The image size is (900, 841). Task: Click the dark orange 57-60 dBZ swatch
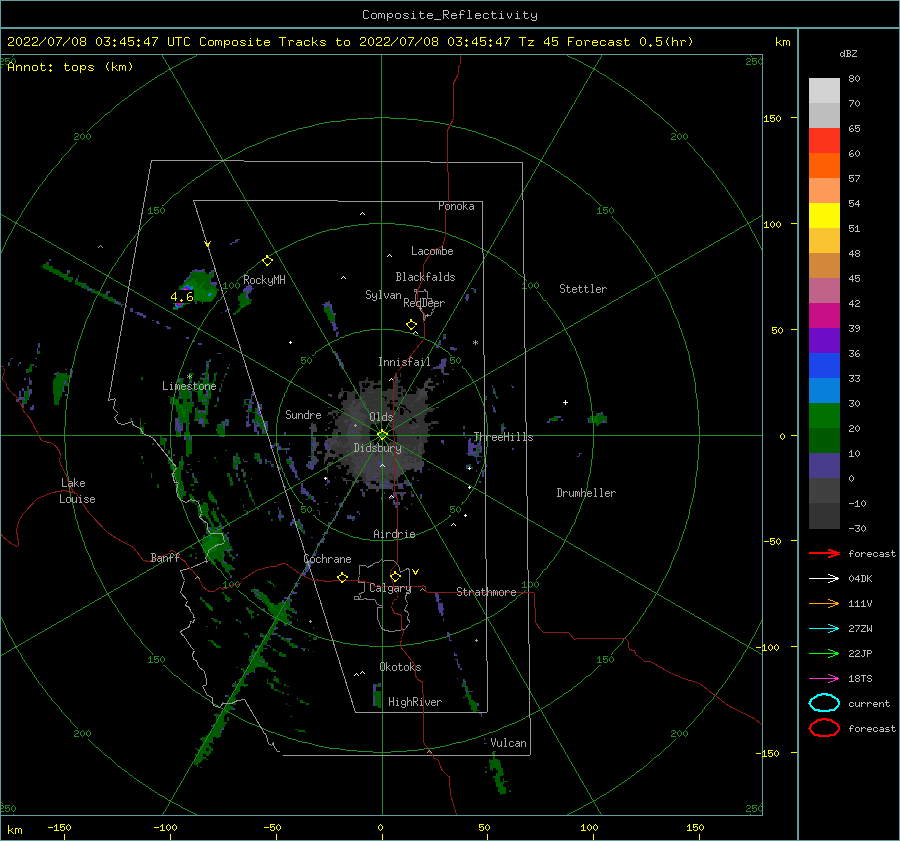(824, 166)
